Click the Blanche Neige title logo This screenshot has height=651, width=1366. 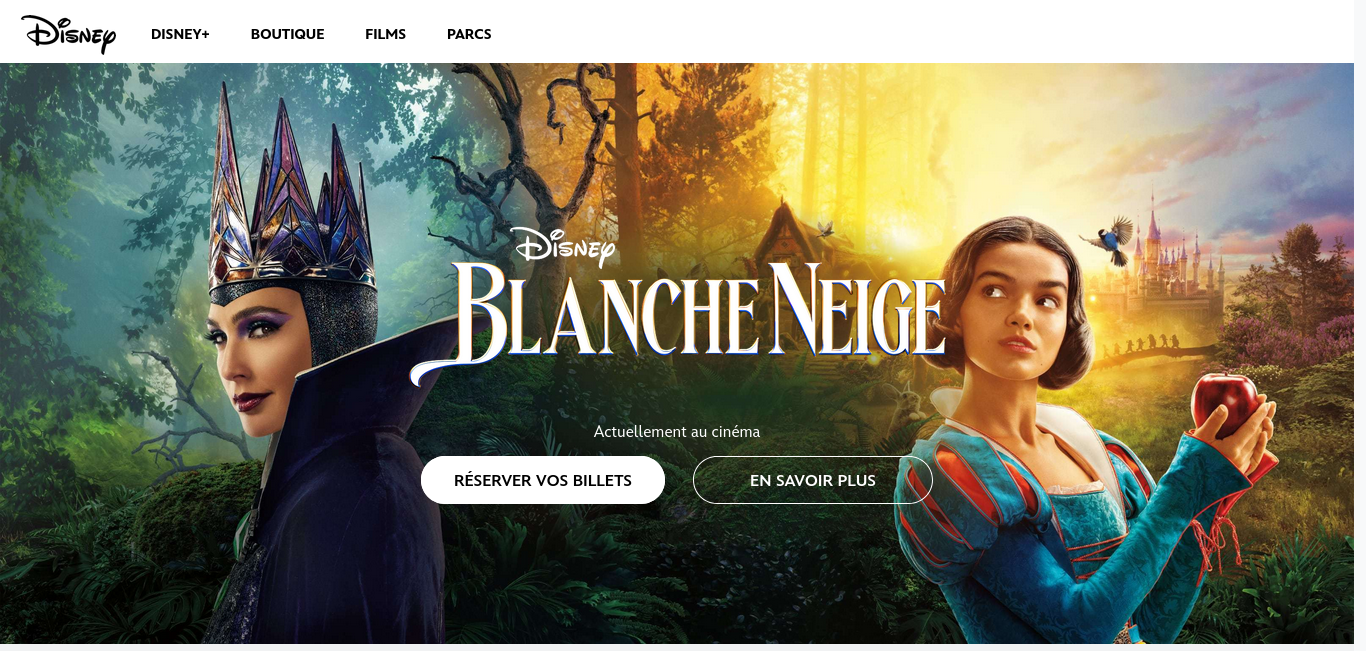click(x=680, y=322)
